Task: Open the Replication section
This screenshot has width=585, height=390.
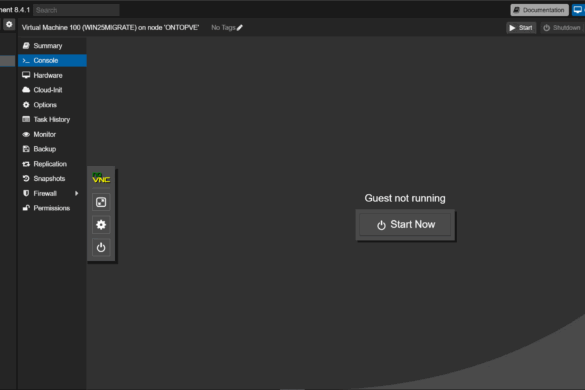Action: coord(52,164)
